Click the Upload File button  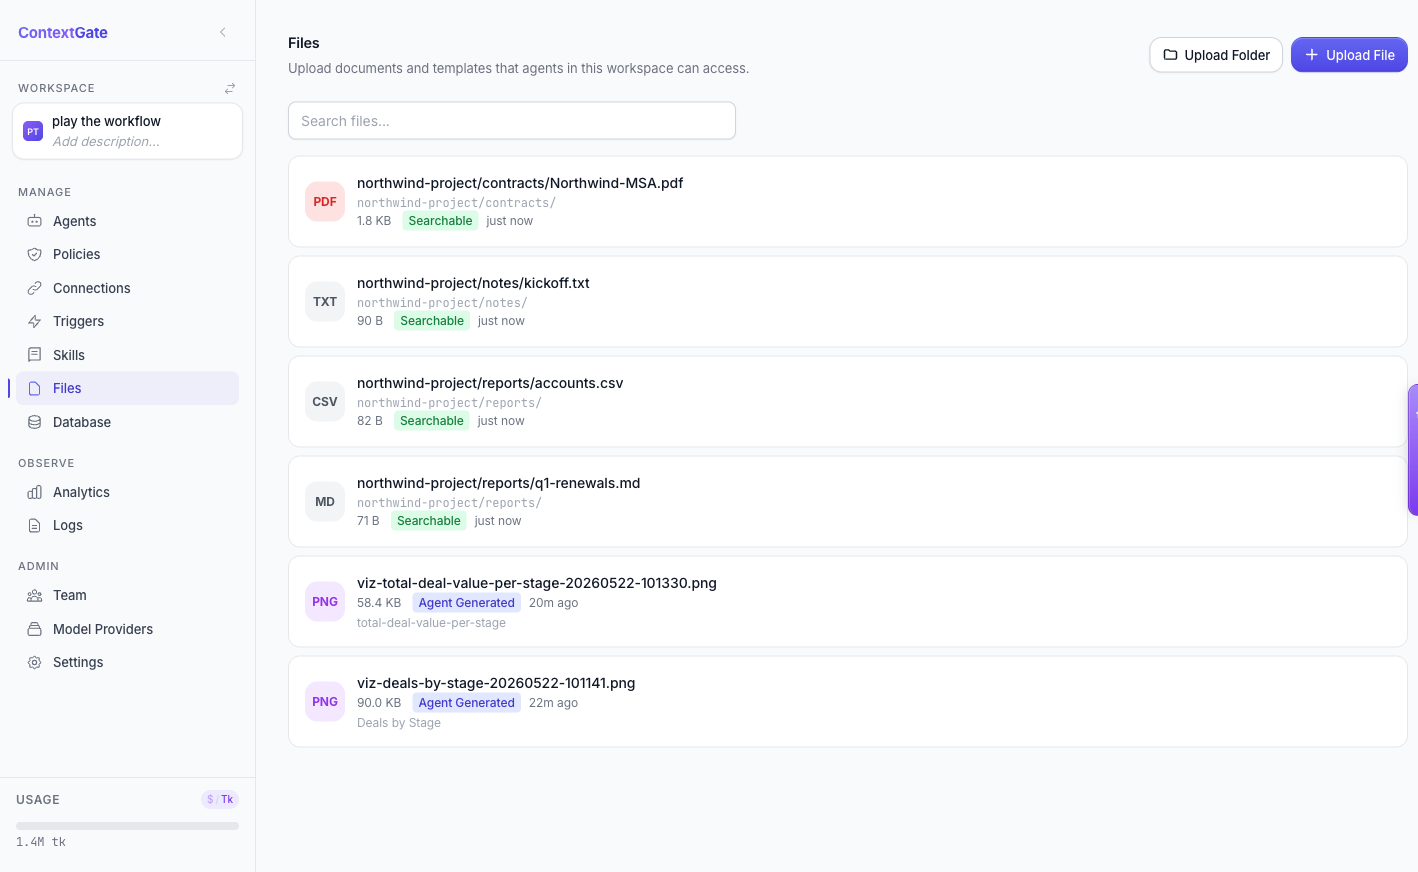click(1349, 55)
